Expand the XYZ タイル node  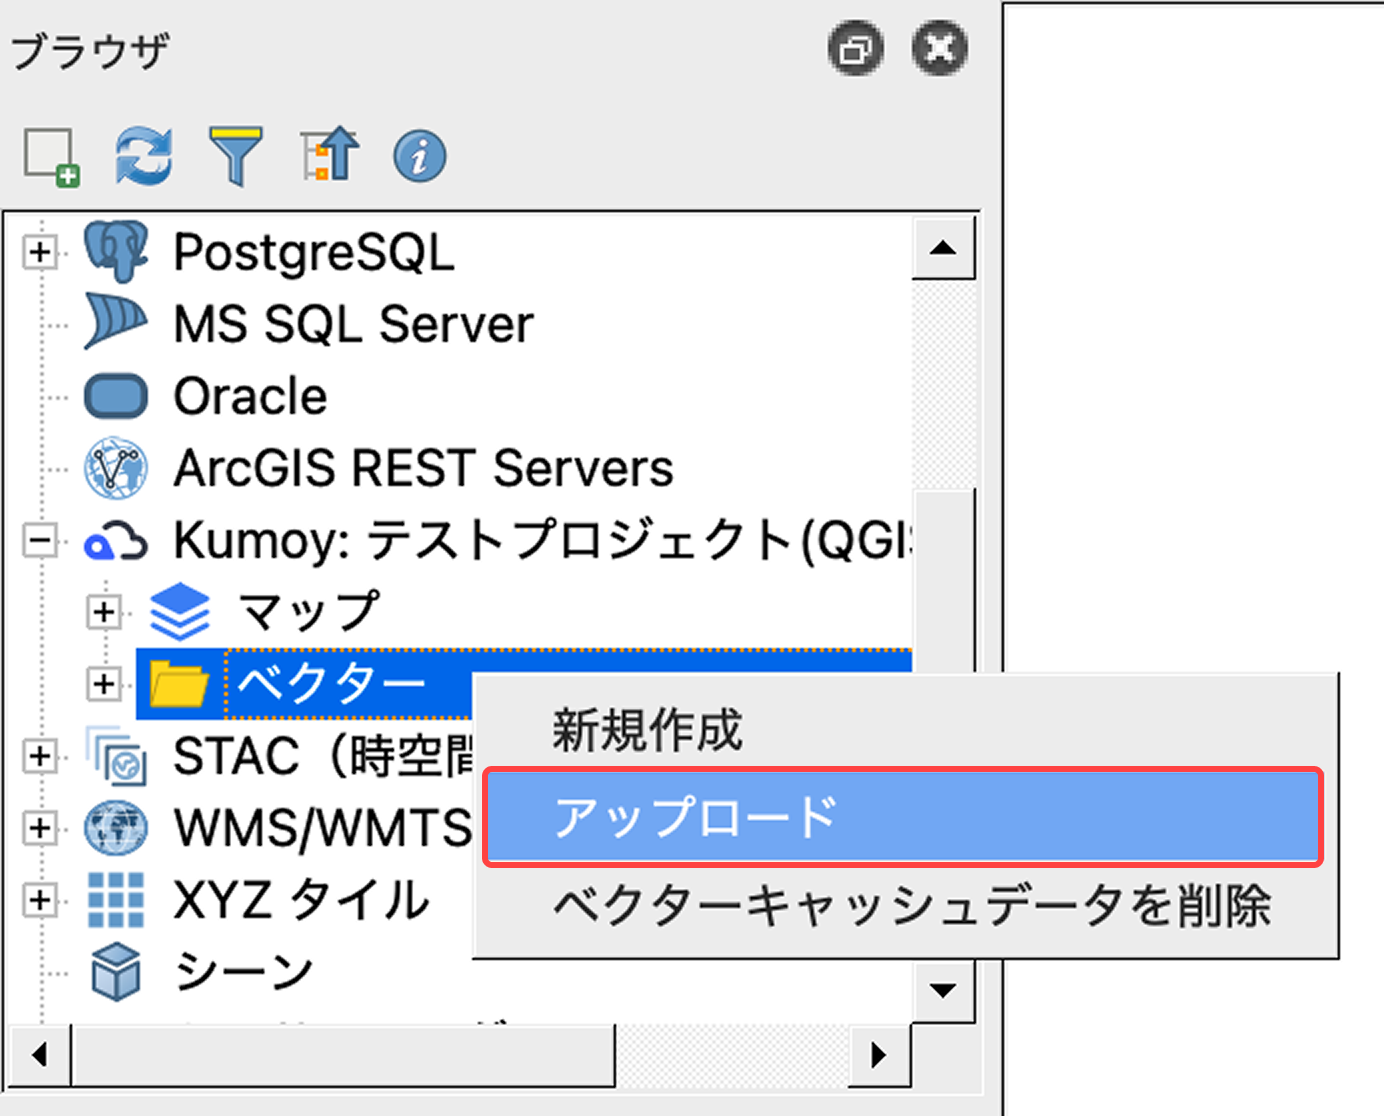[x=40, y=900]
